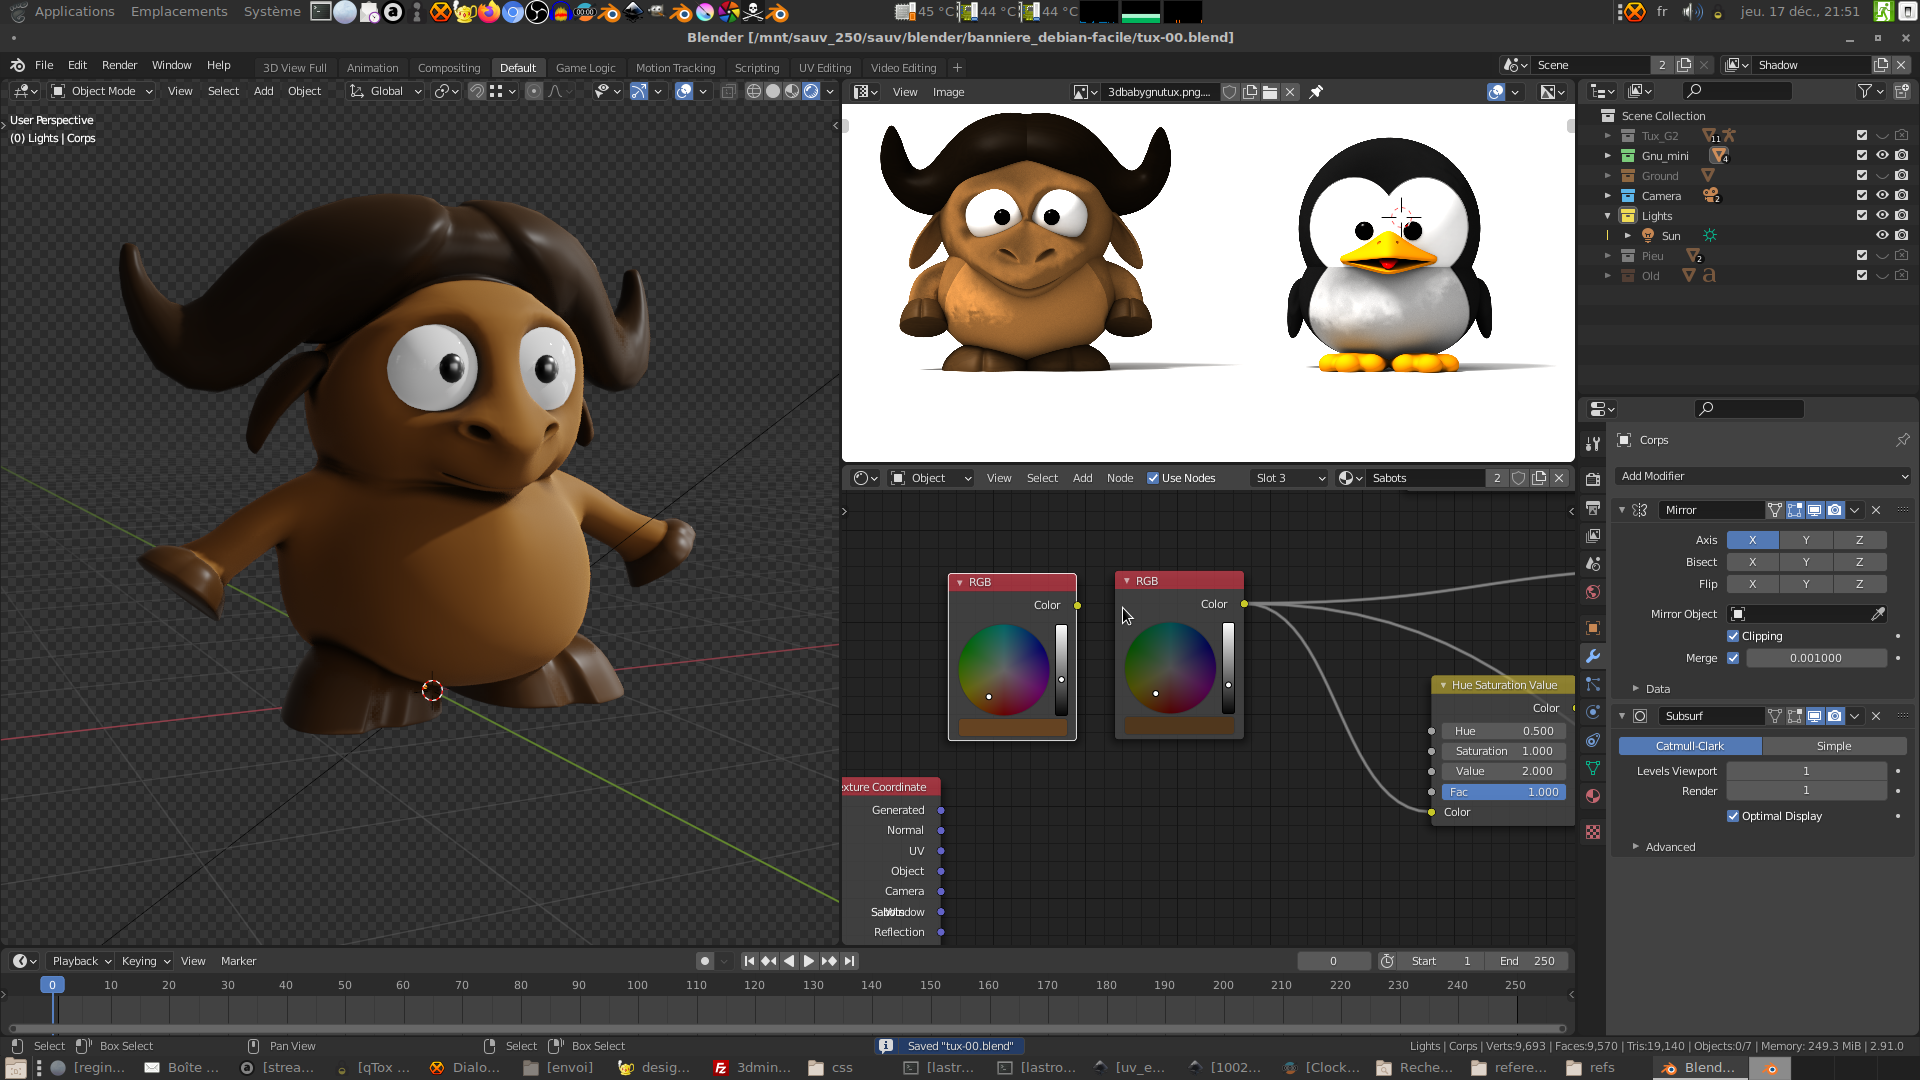
Task: Uncheck the Clipping option in Mirror modifier
Action: [x=1733, y=636]
